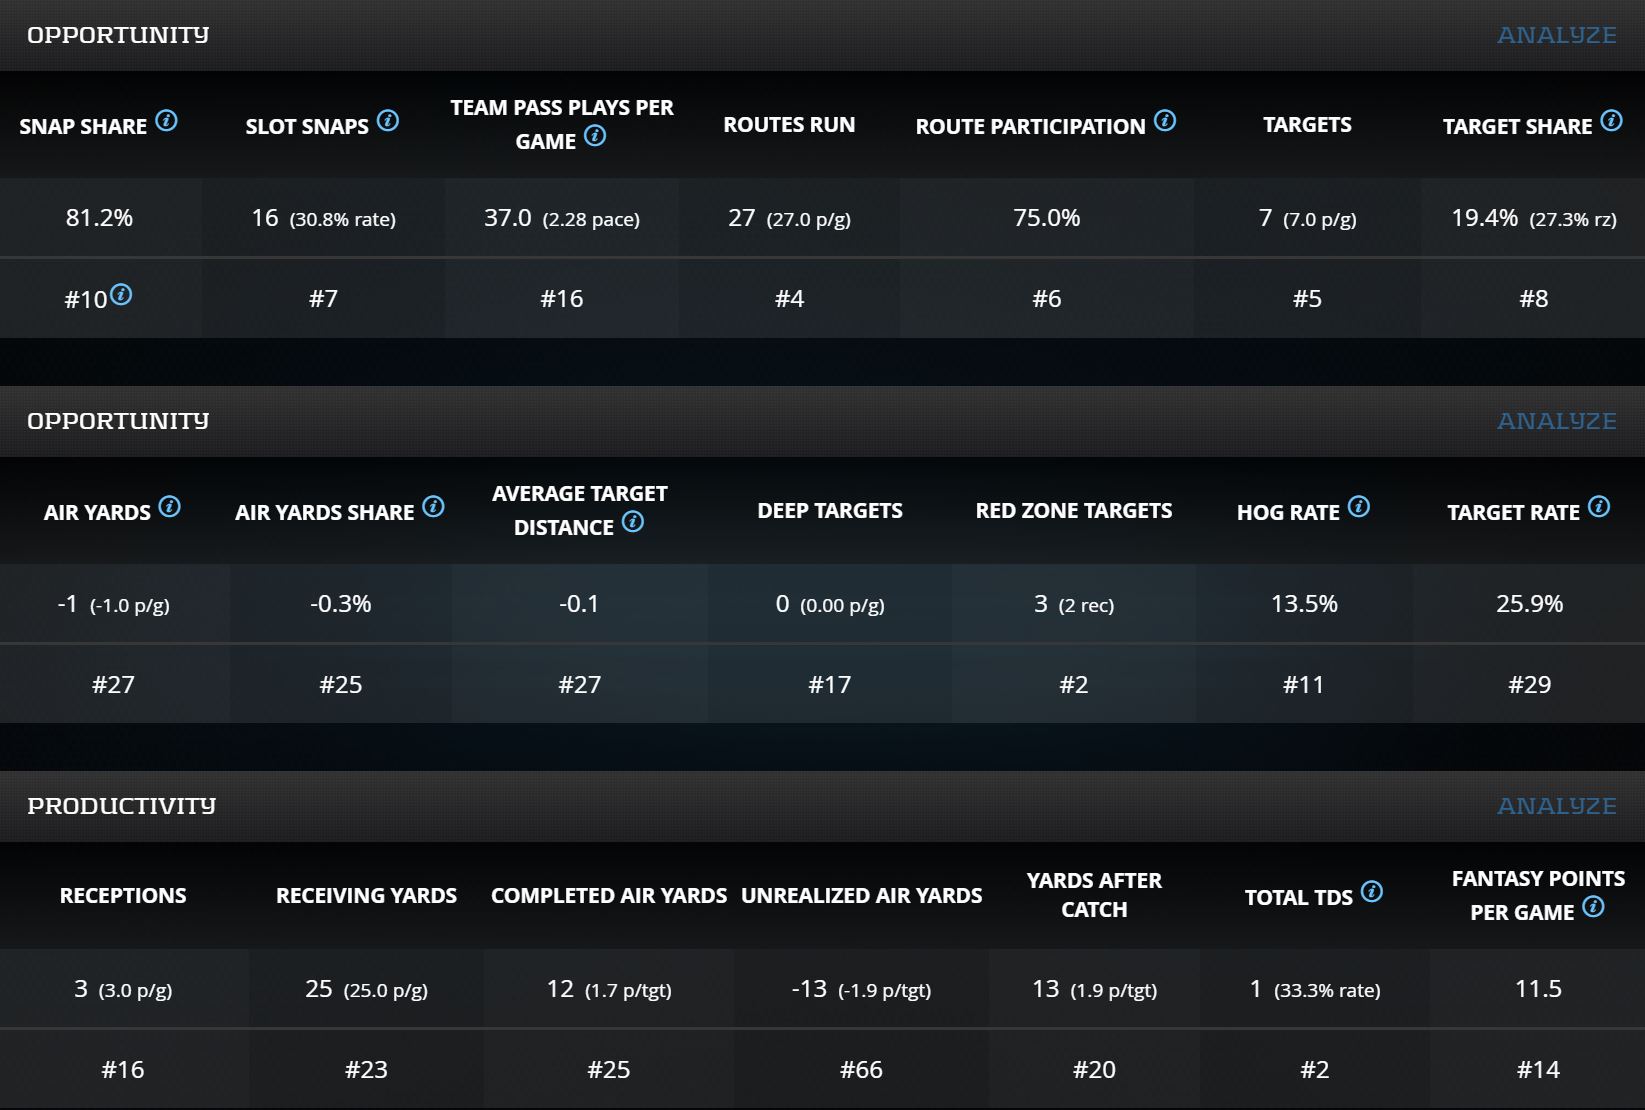The height and width of the screenshot is (1110, 1645).
Task: Open the Slot Snaps info icon
Action: [x=388, y=121]
